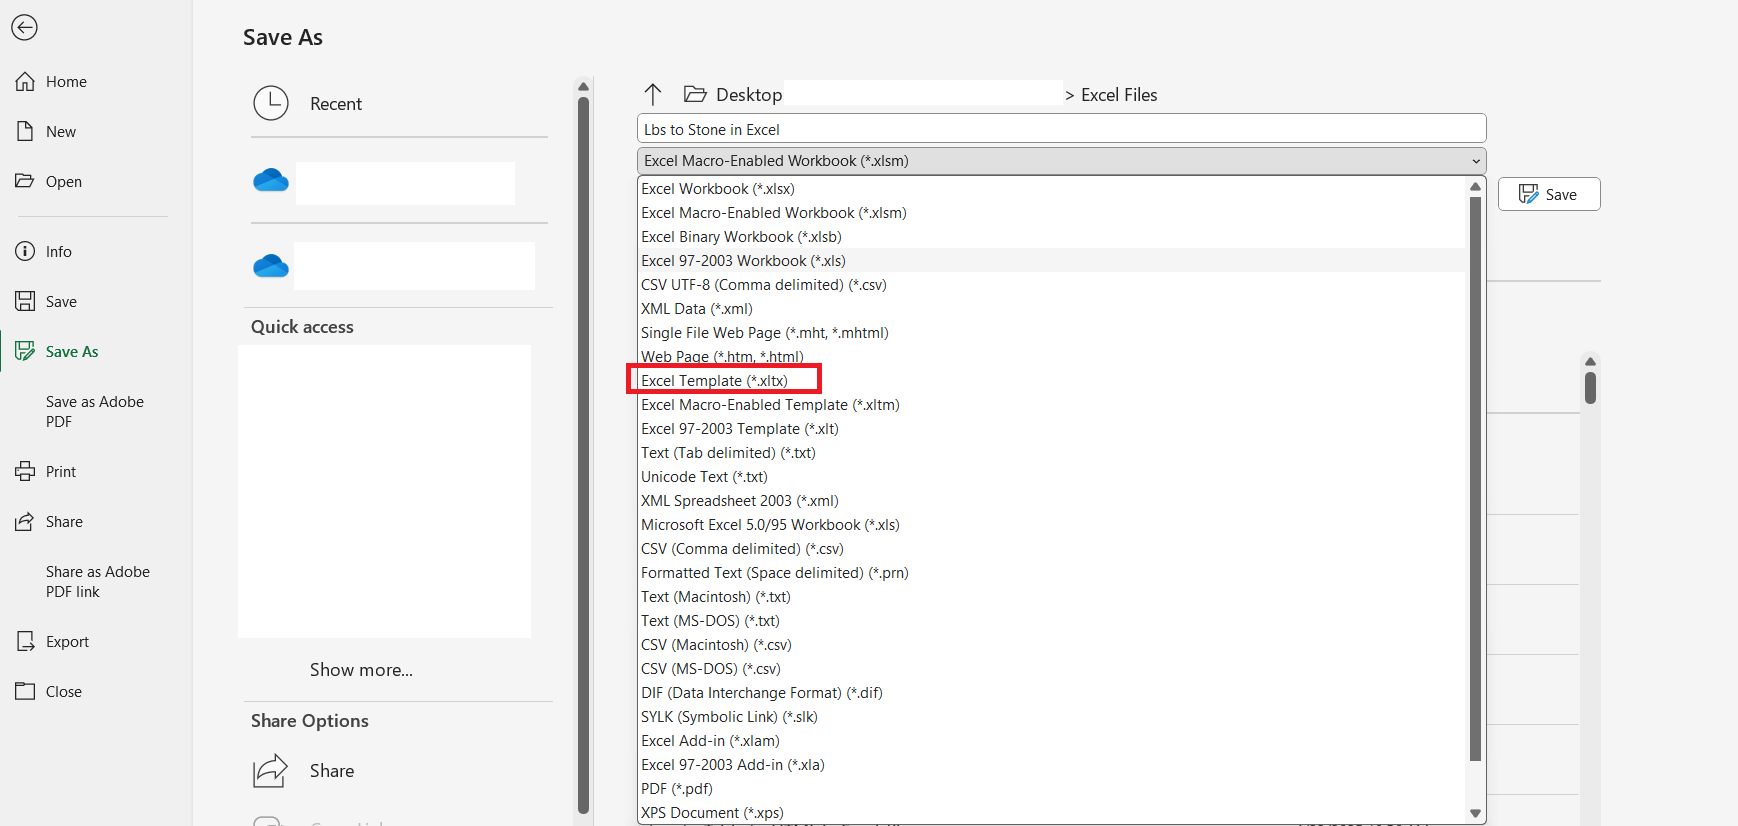Go up one folder level arrow

click(653, 95)
